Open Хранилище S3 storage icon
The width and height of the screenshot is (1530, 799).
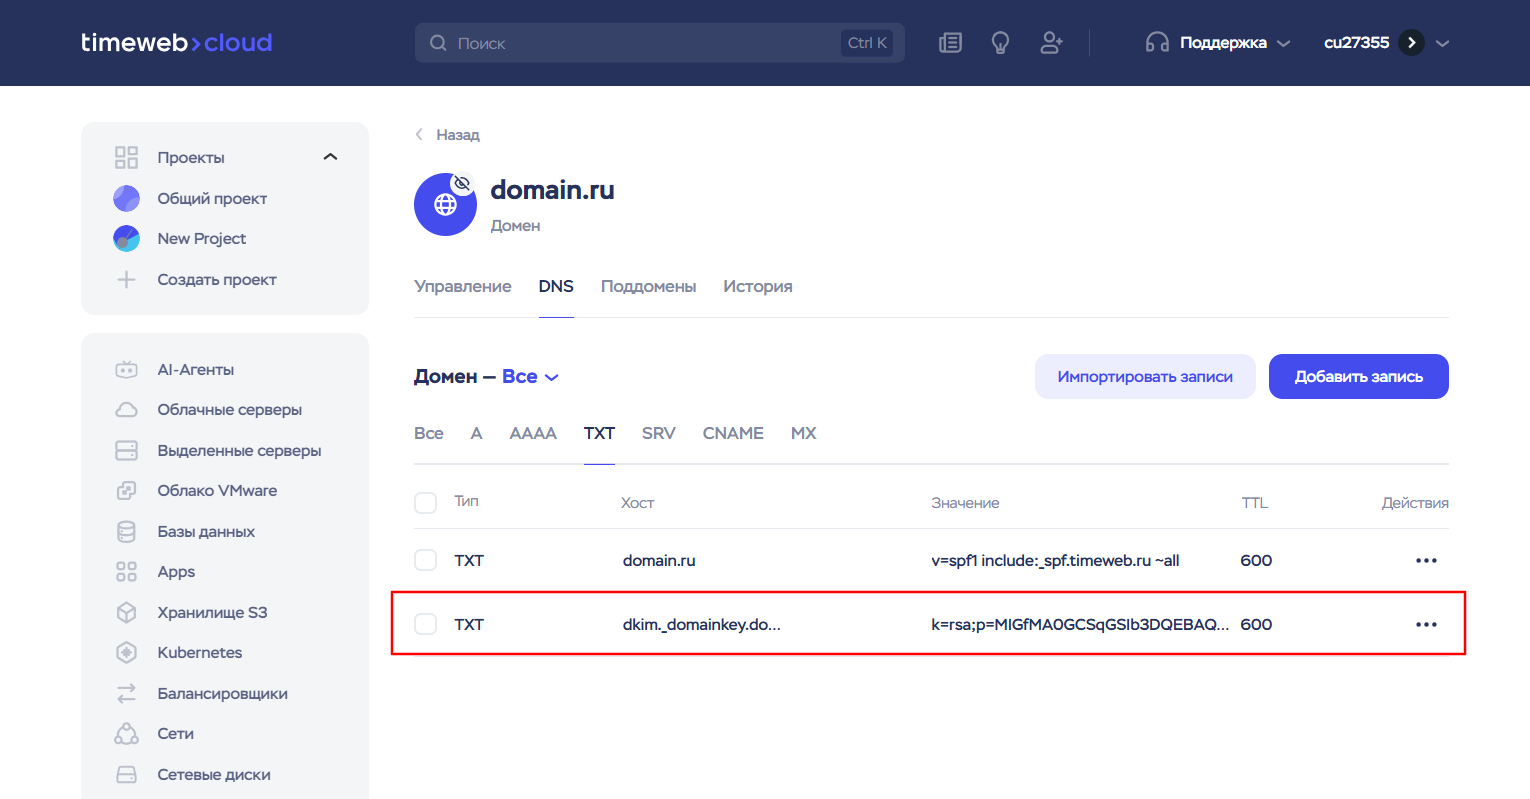(126, 612)
